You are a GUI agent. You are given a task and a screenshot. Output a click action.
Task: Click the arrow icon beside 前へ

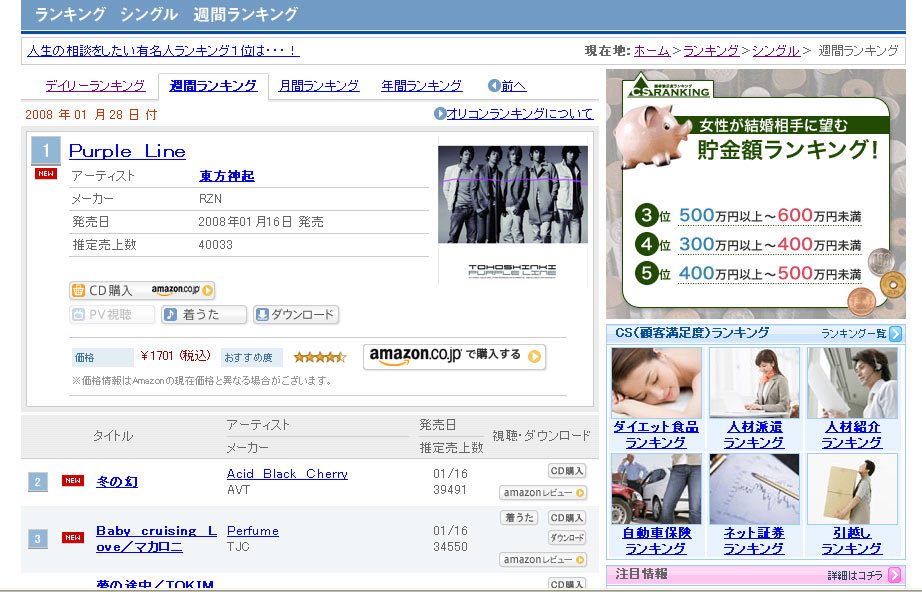[x=494, y=86]
